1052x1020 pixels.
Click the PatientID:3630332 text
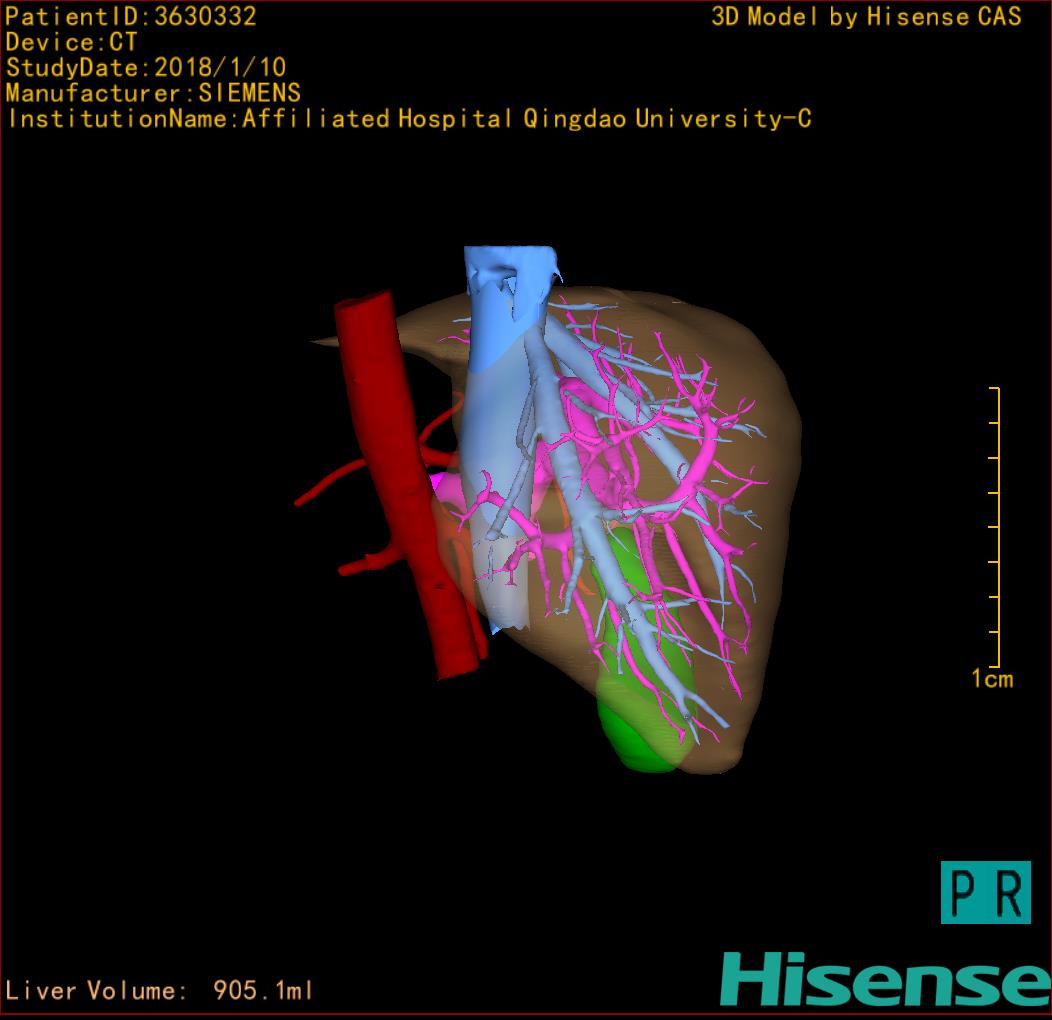click(131, 16)
